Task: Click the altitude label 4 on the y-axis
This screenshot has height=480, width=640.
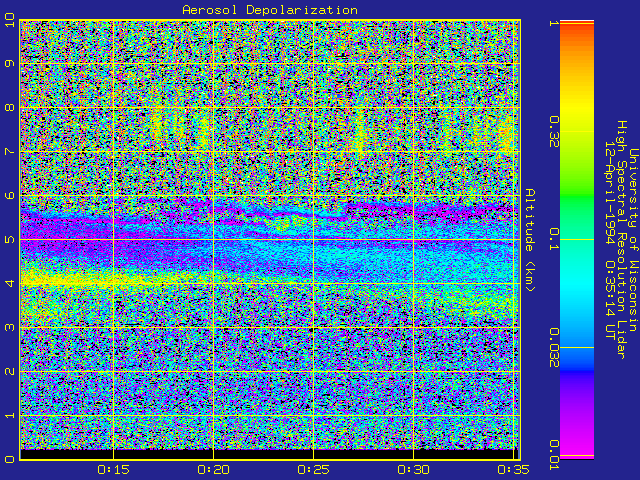Action: 9,283
